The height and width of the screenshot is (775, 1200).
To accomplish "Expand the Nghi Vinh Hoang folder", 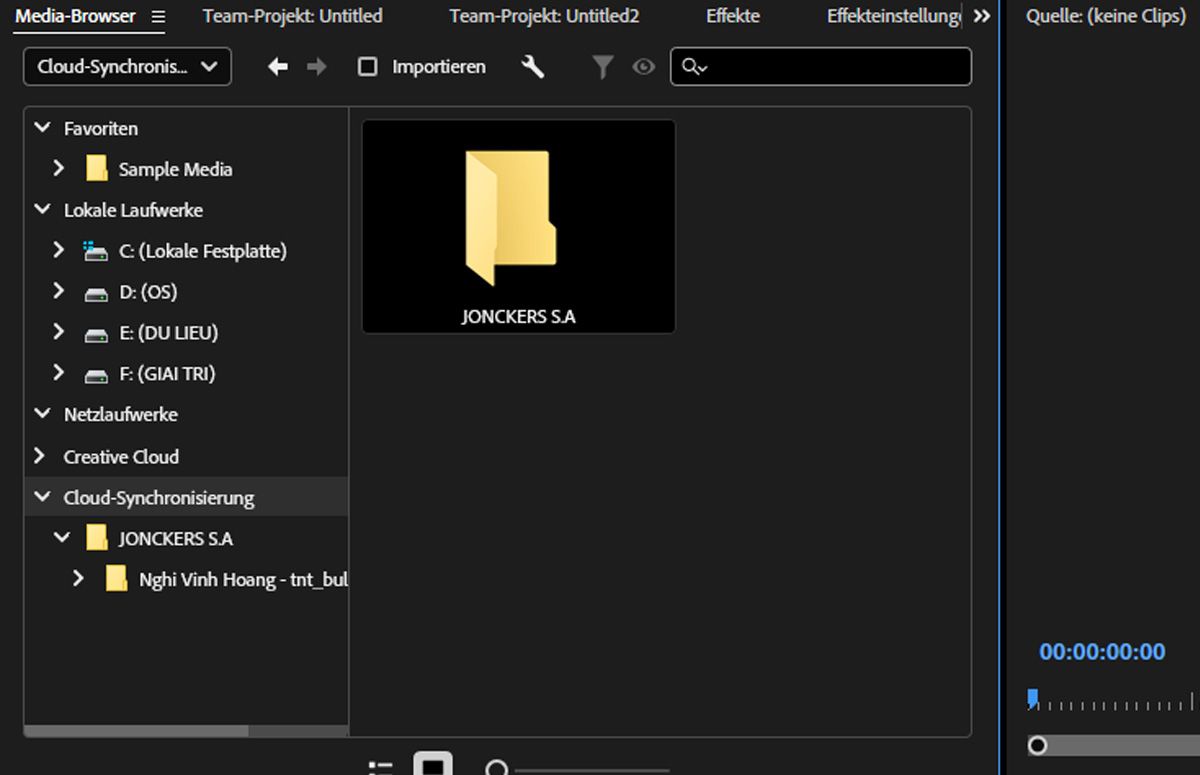I will tap(79, 578).
